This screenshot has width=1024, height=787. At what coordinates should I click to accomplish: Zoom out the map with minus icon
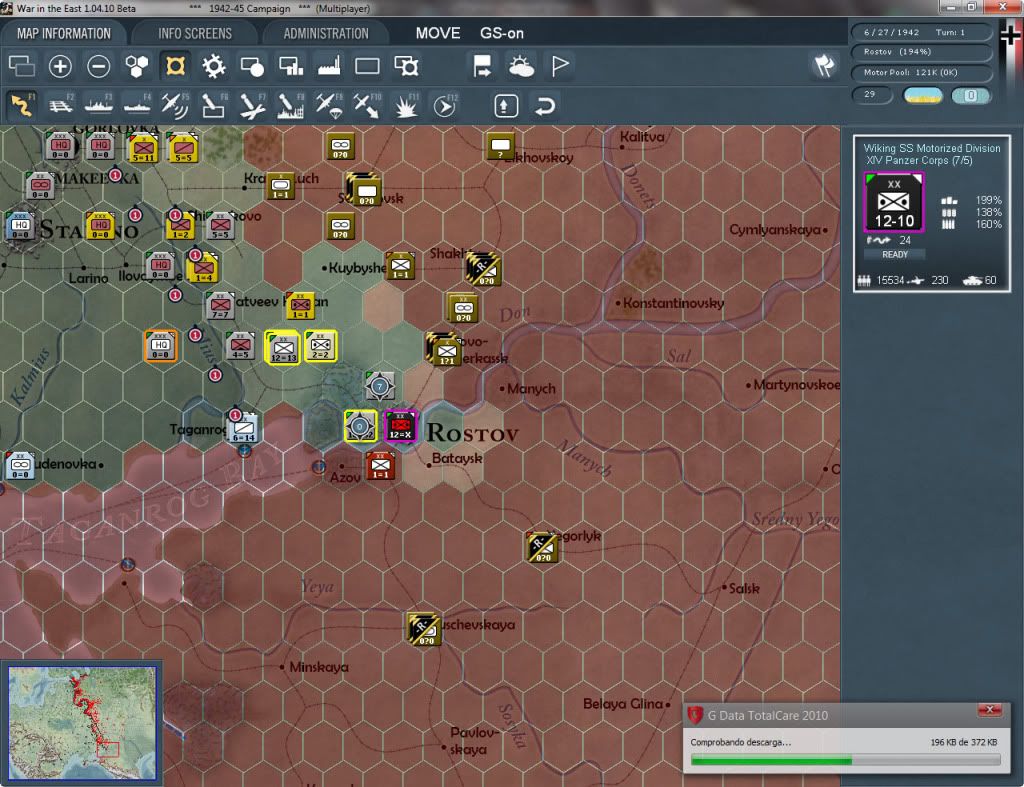99,66
